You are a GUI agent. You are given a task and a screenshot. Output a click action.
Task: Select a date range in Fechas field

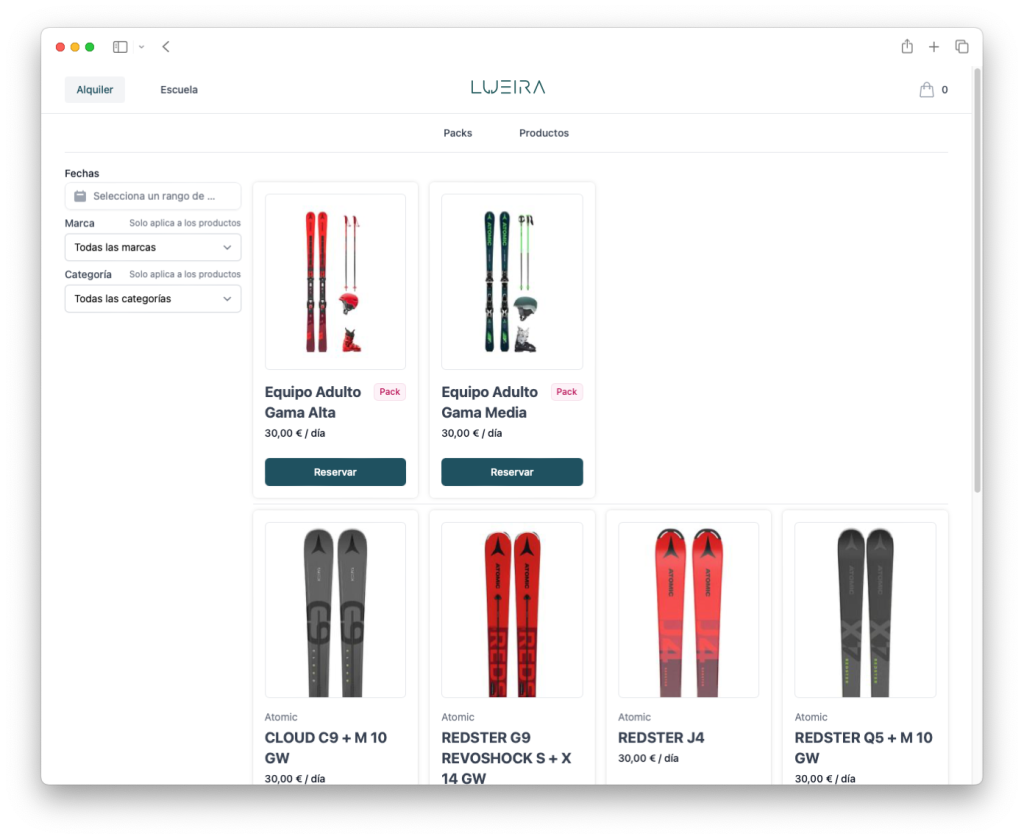(x=153, y=196)
